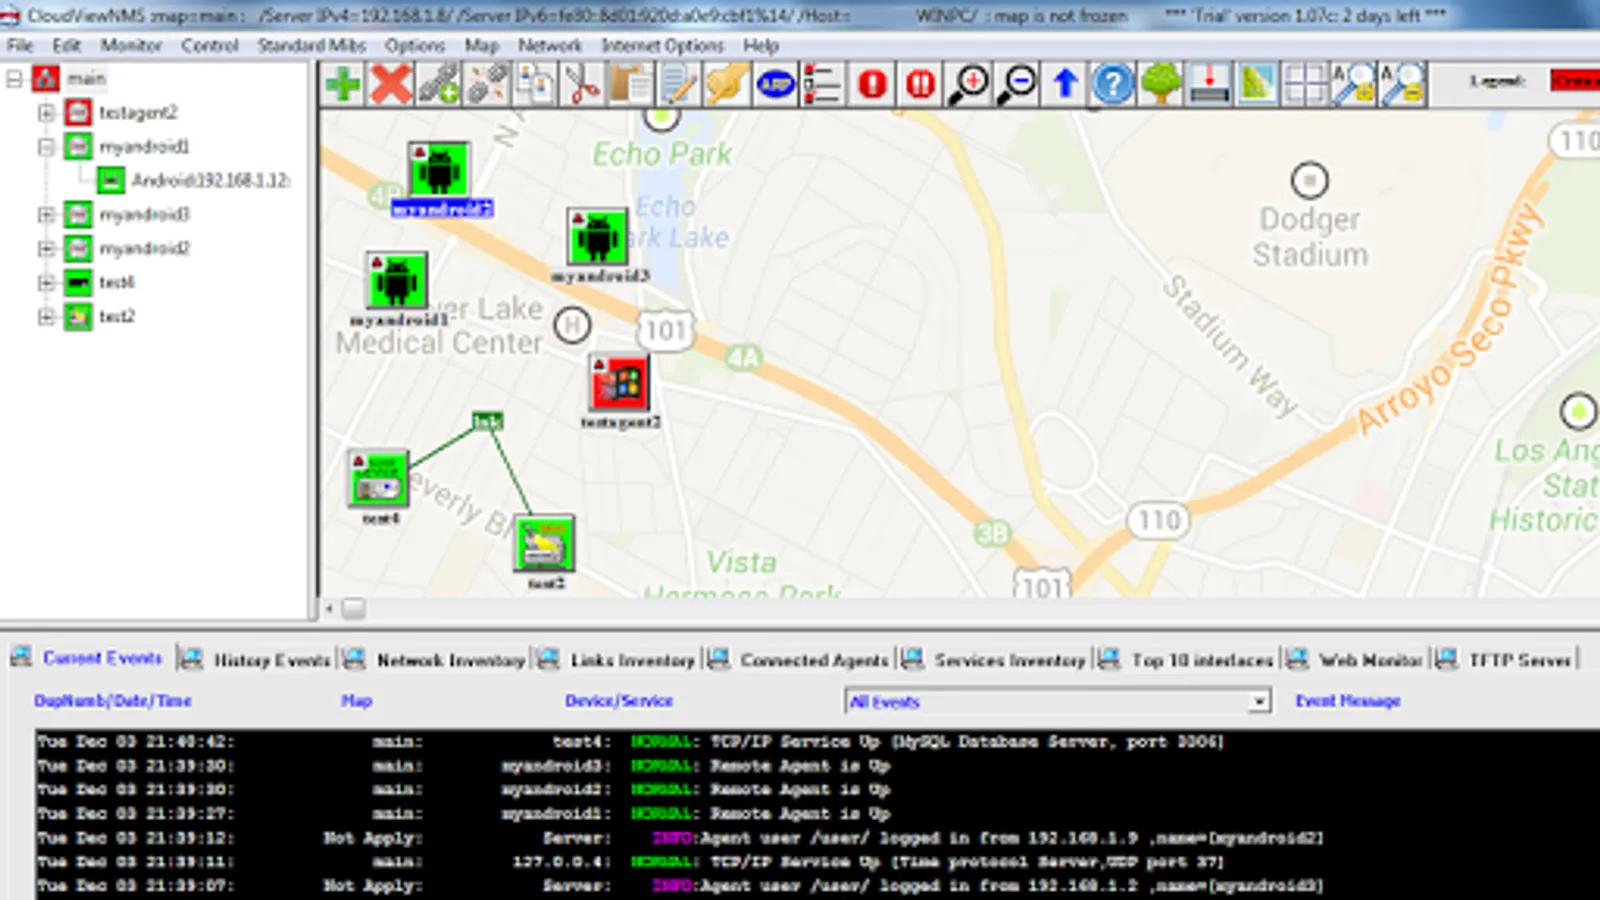Click the magnifier Zoom Out icon
The height and width of the screenshot is (900, 1600).
tap(1017, 85)
